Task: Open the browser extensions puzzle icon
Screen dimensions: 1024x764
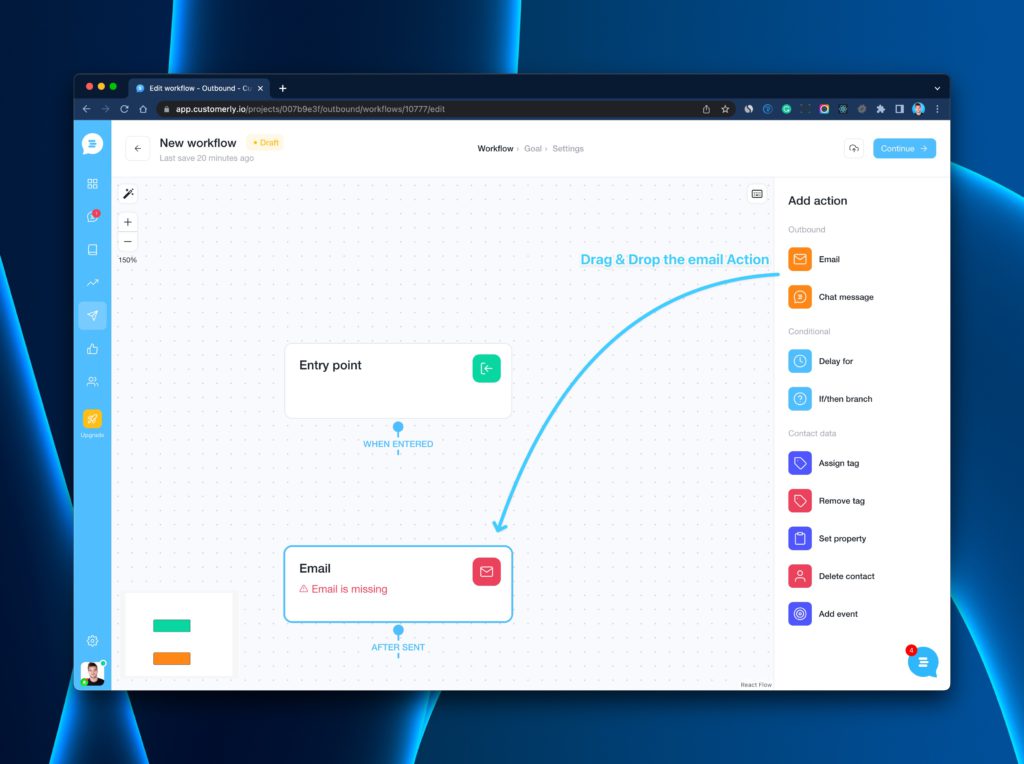Action: [880, 109]
